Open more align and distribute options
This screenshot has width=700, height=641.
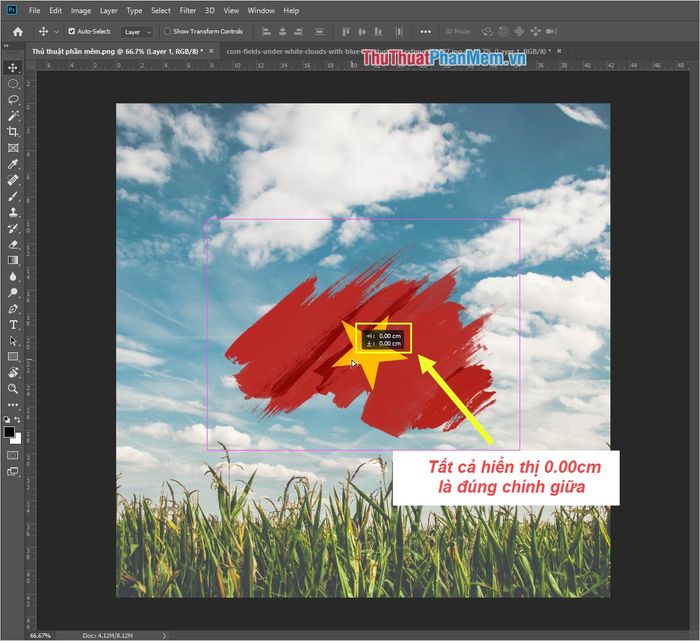[x=425, y=32]
